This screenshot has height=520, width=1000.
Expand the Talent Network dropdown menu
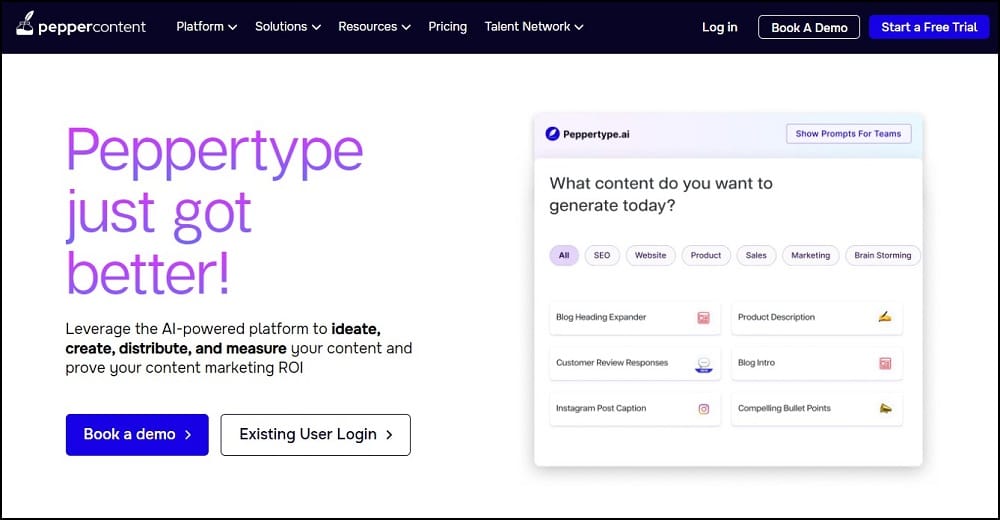tap(534, 27)
